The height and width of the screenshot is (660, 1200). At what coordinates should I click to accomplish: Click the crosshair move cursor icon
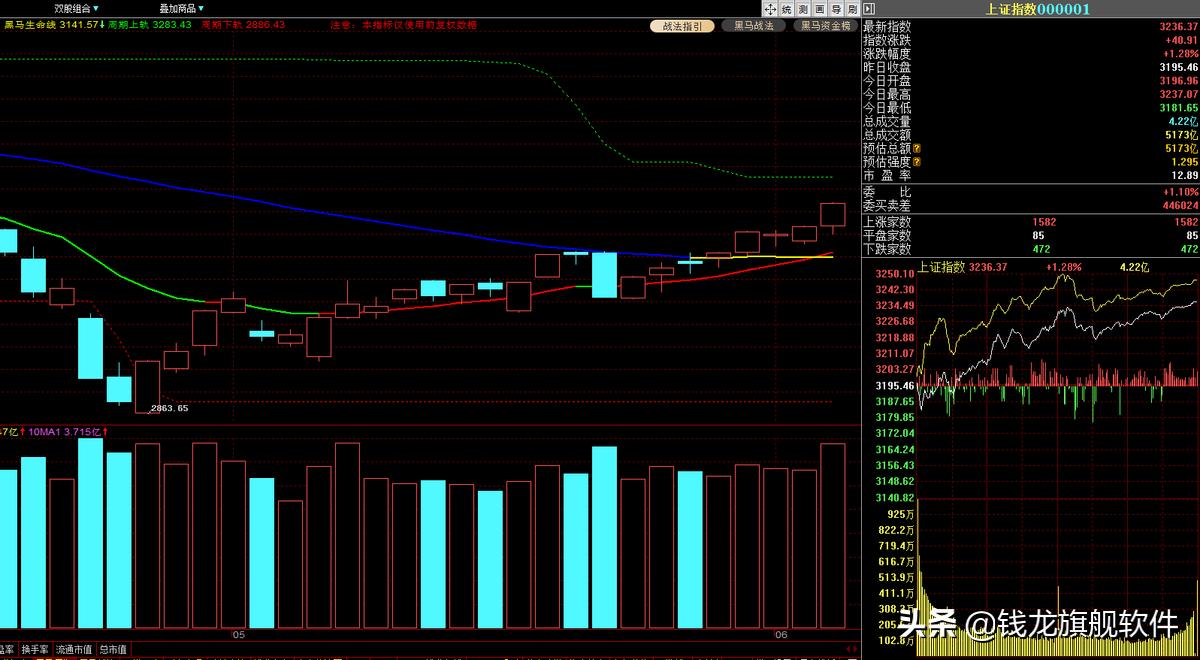pyautogui.click(x=770, y=9)
